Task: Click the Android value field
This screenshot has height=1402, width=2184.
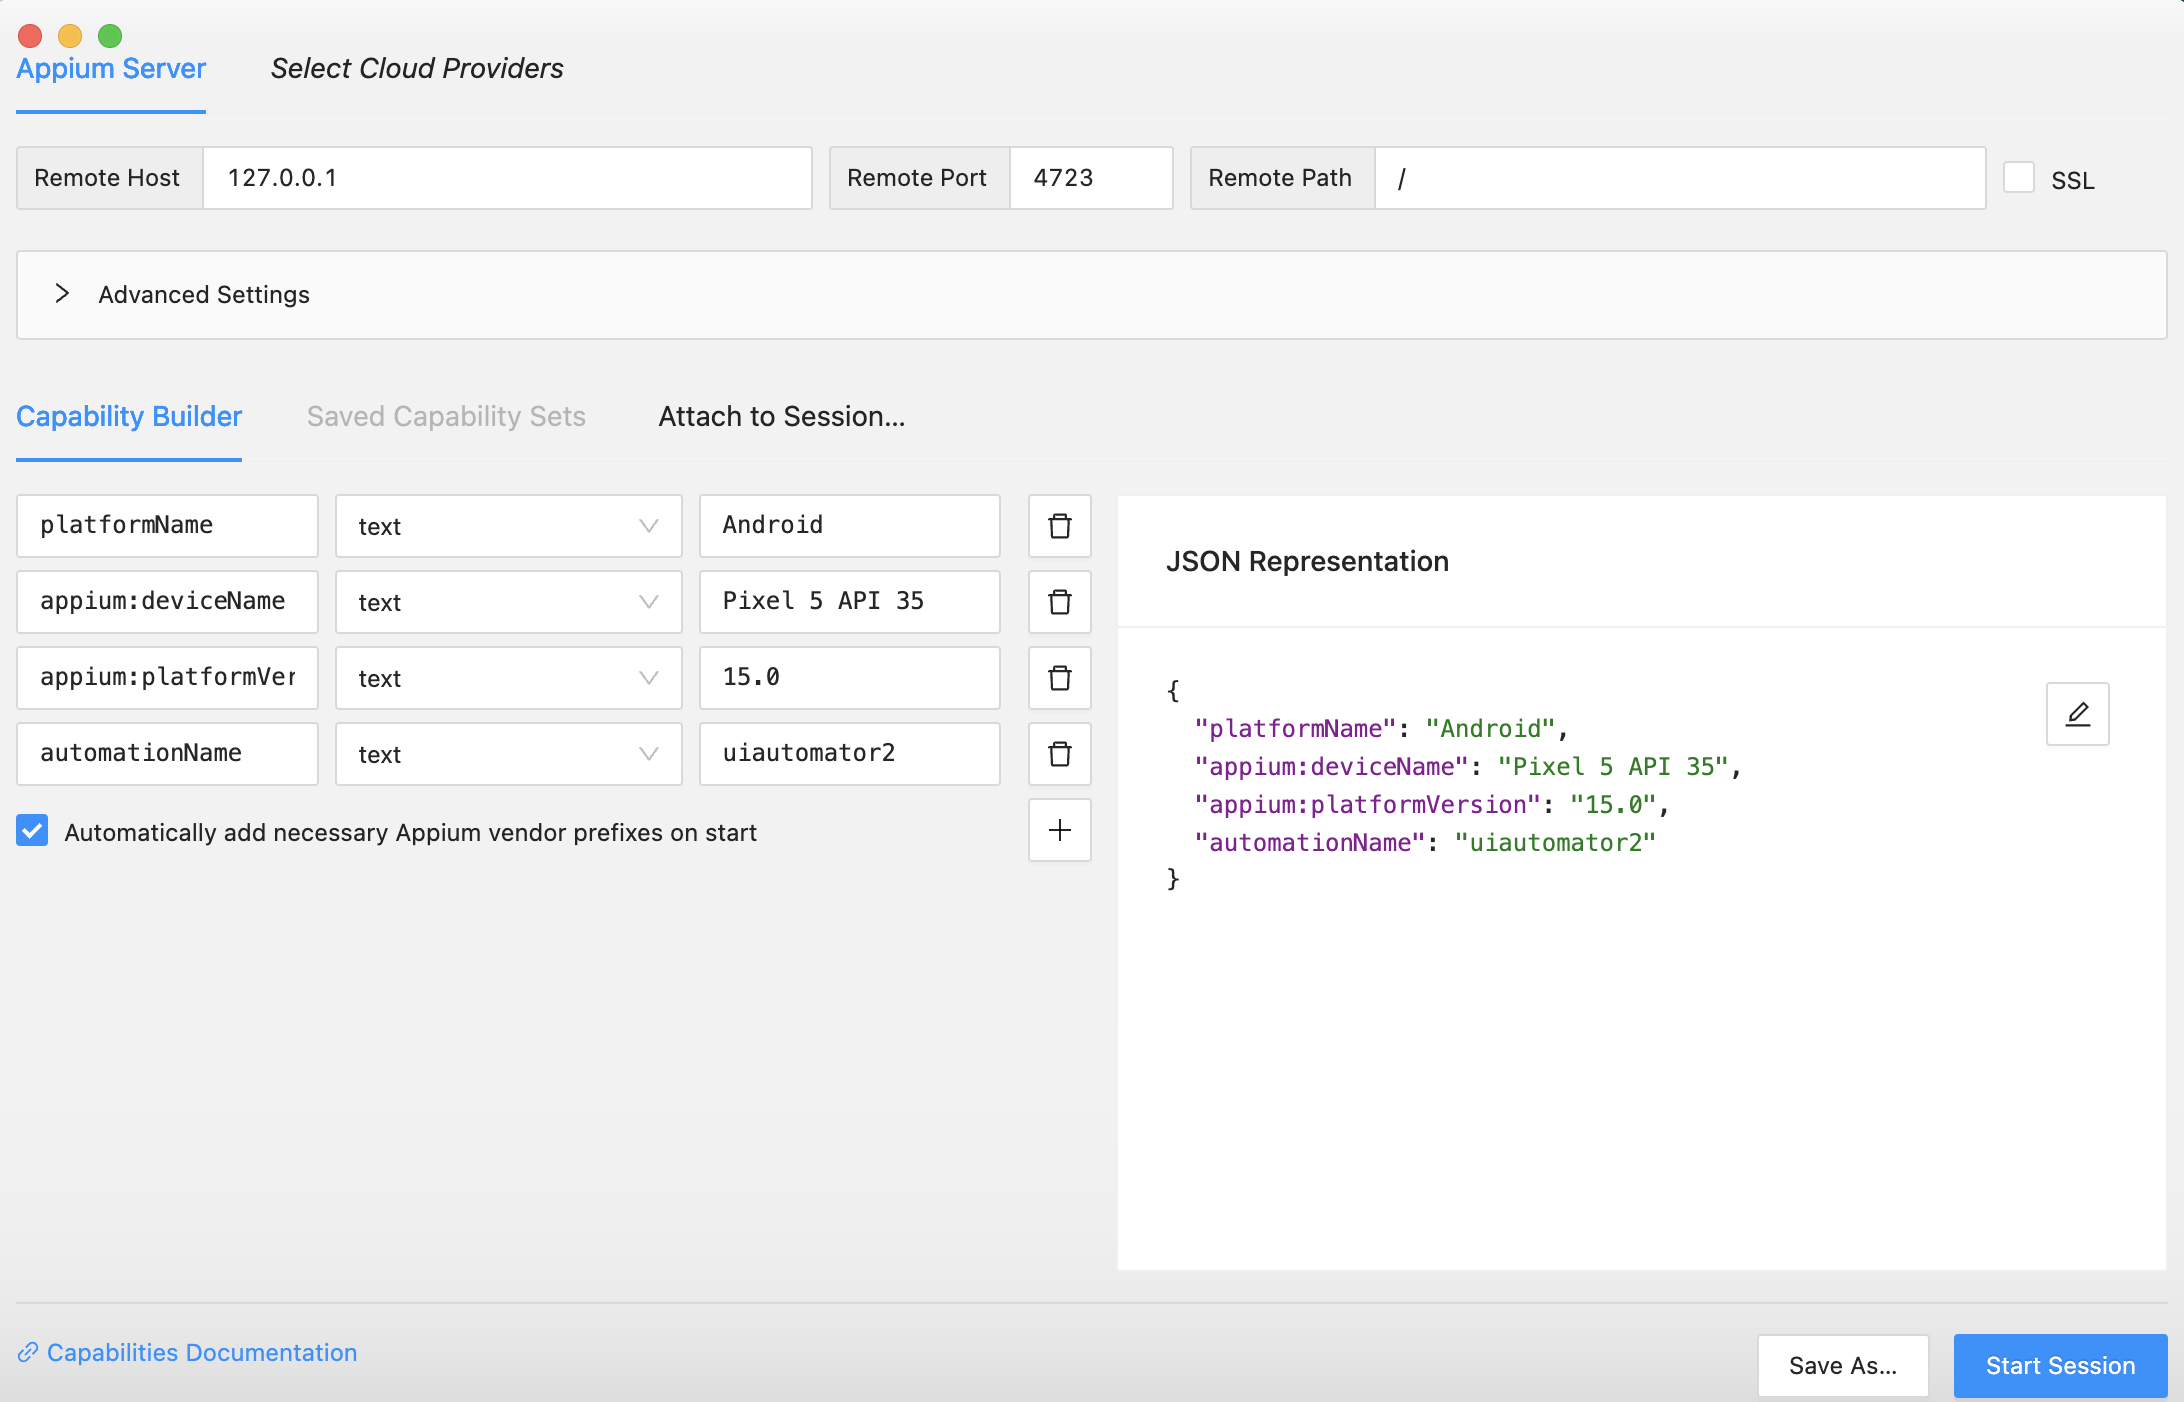Action: [x=849, y=526]
